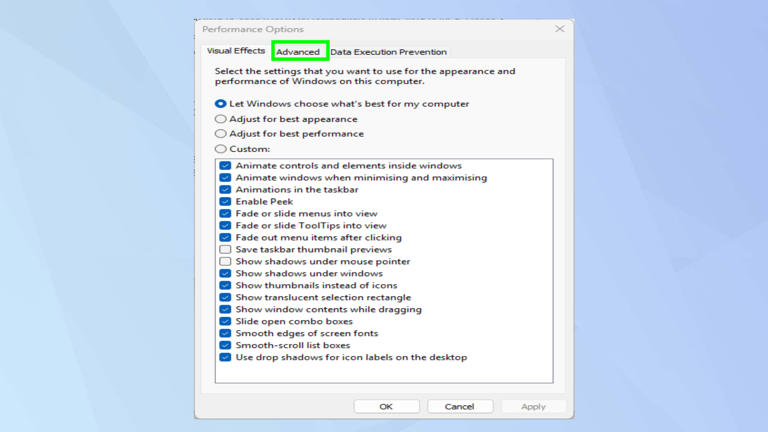Switch to the Advanced tab
Viewport: 768px width, 432px height.
[x=298, y=51]
